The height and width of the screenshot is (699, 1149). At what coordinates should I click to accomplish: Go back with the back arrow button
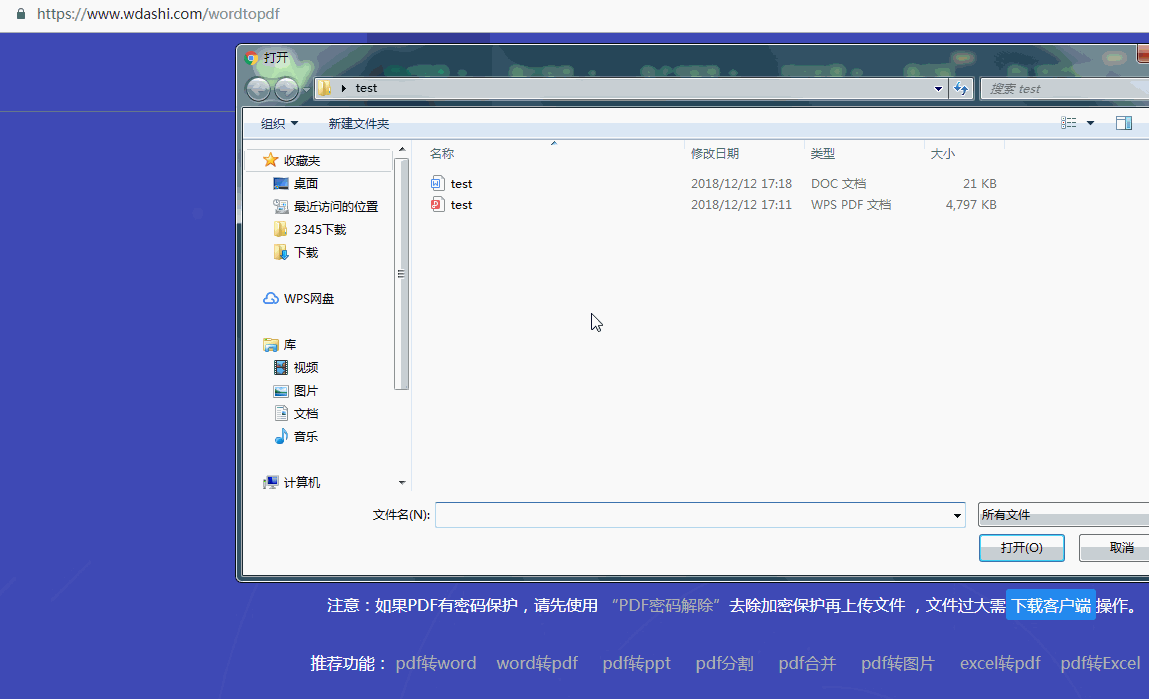point(258,89)
